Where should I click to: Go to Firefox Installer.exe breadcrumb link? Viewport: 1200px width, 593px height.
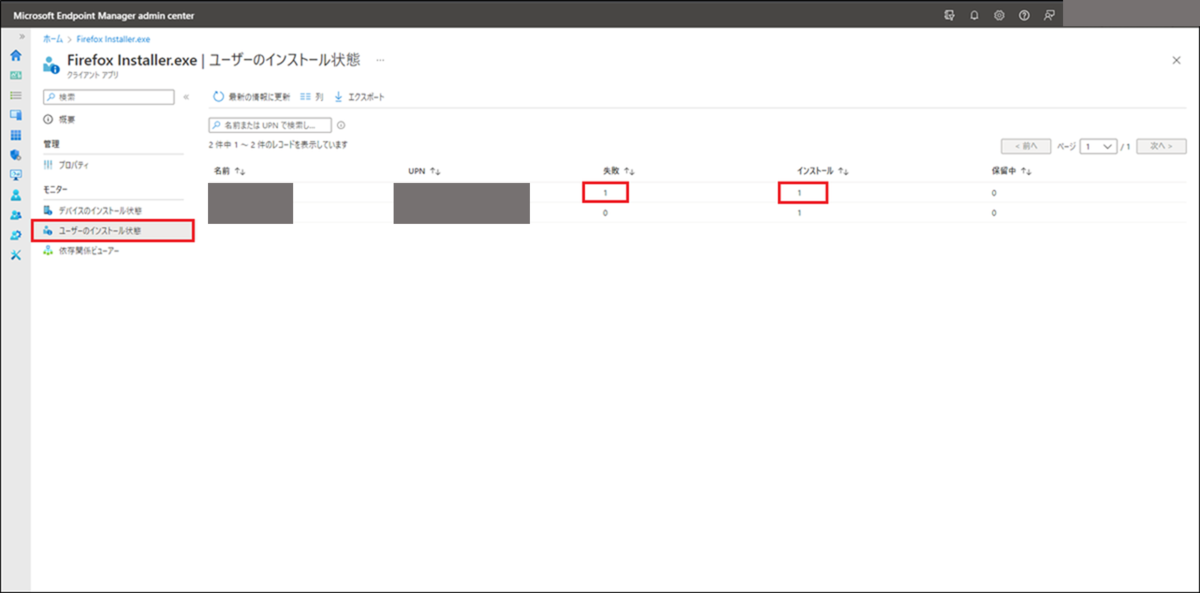(x=113, y=38)
